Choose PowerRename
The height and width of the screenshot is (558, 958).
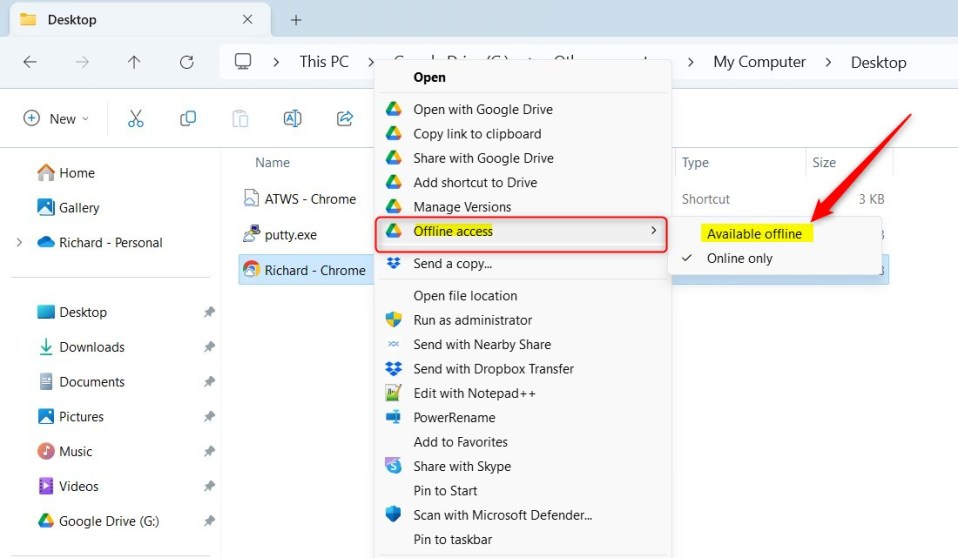coord(522,418)
